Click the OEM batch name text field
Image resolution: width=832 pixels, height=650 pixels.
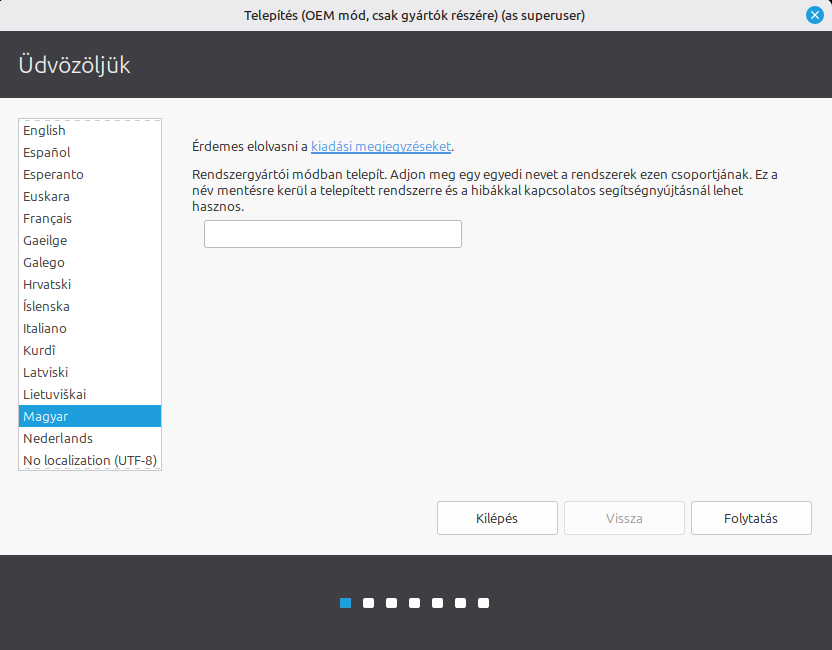[332, 234]
